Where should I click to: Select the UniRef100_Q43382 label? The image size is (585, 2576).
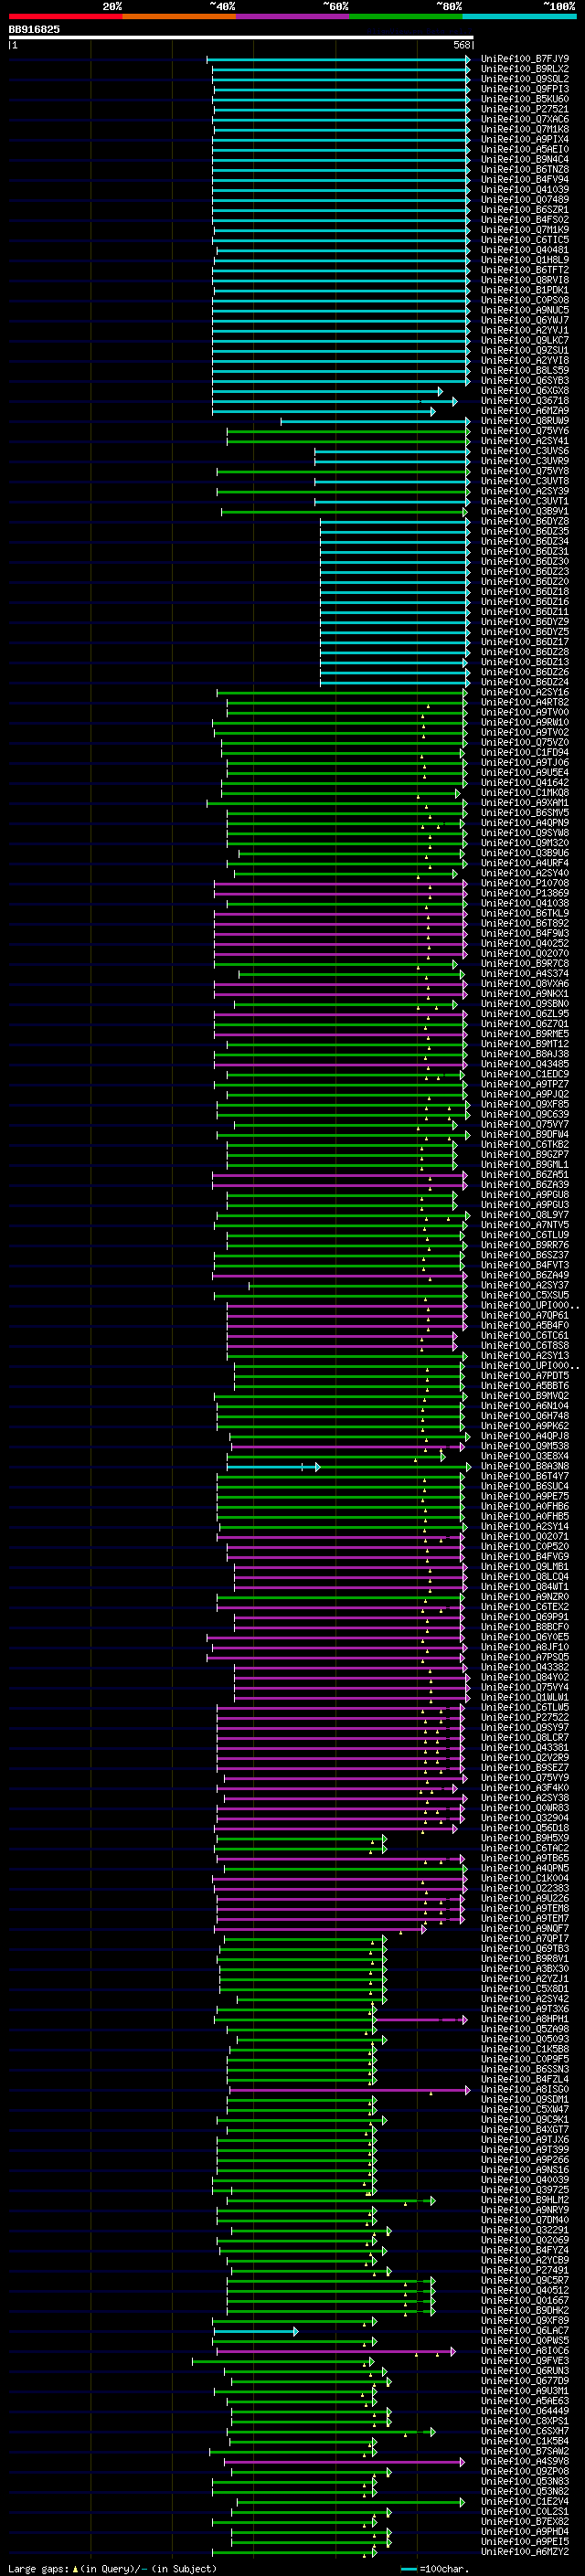point(525,1667)
